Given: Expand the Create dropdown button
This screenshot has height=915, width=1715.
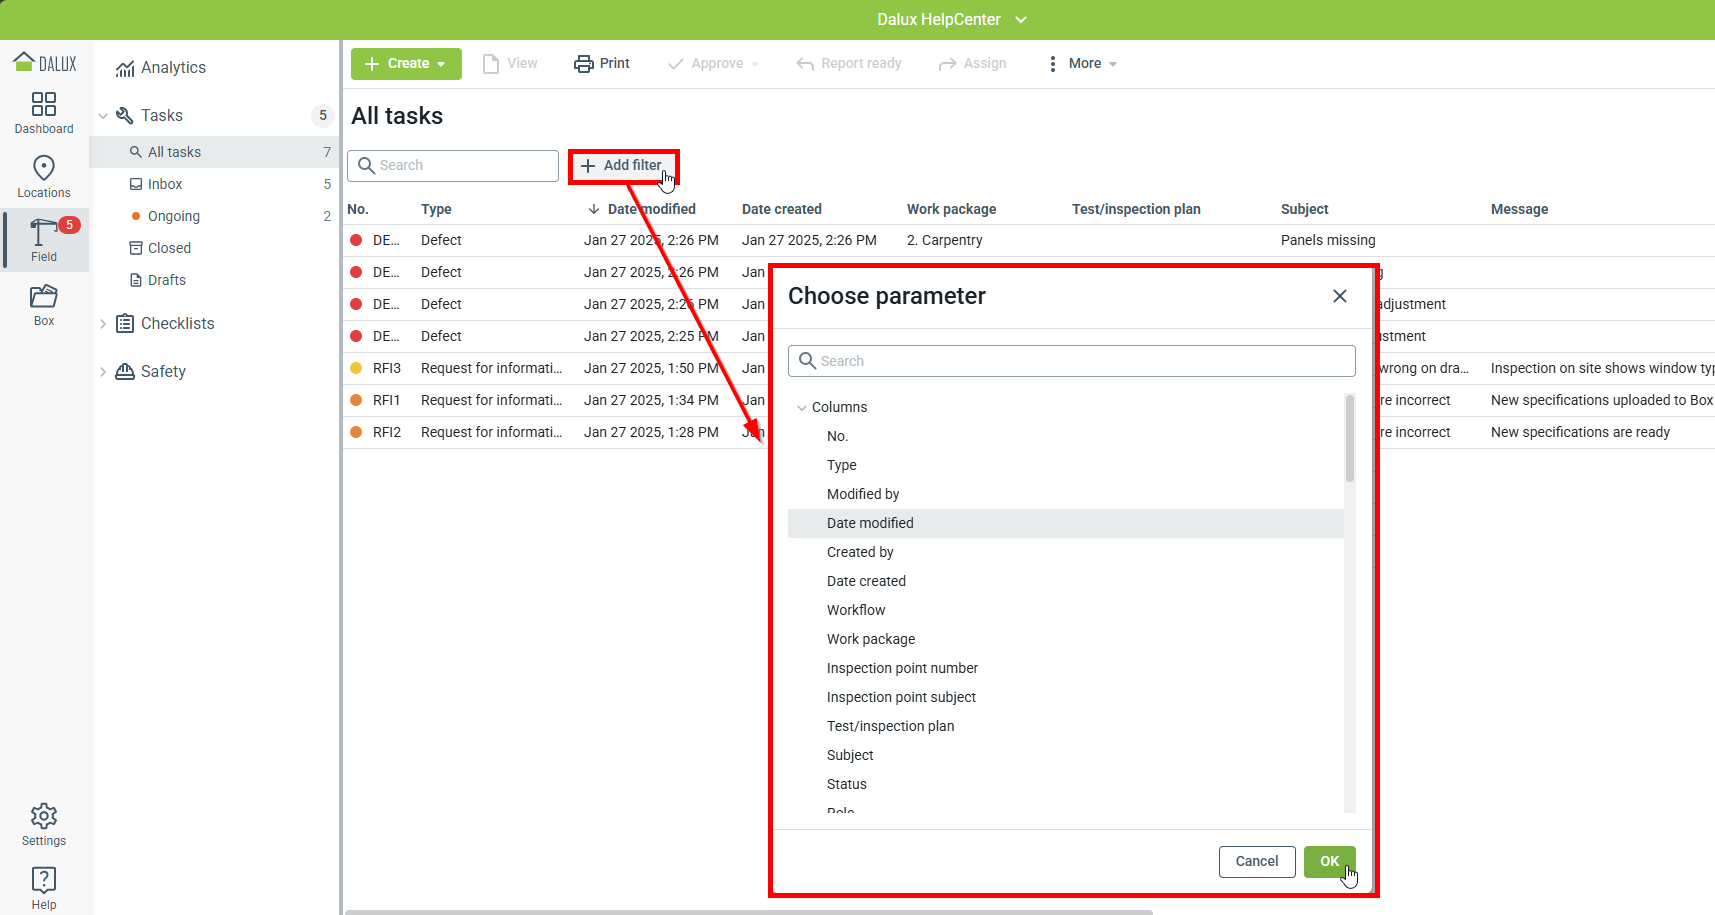Looking at the screenshot, I should tap(406, 63).
